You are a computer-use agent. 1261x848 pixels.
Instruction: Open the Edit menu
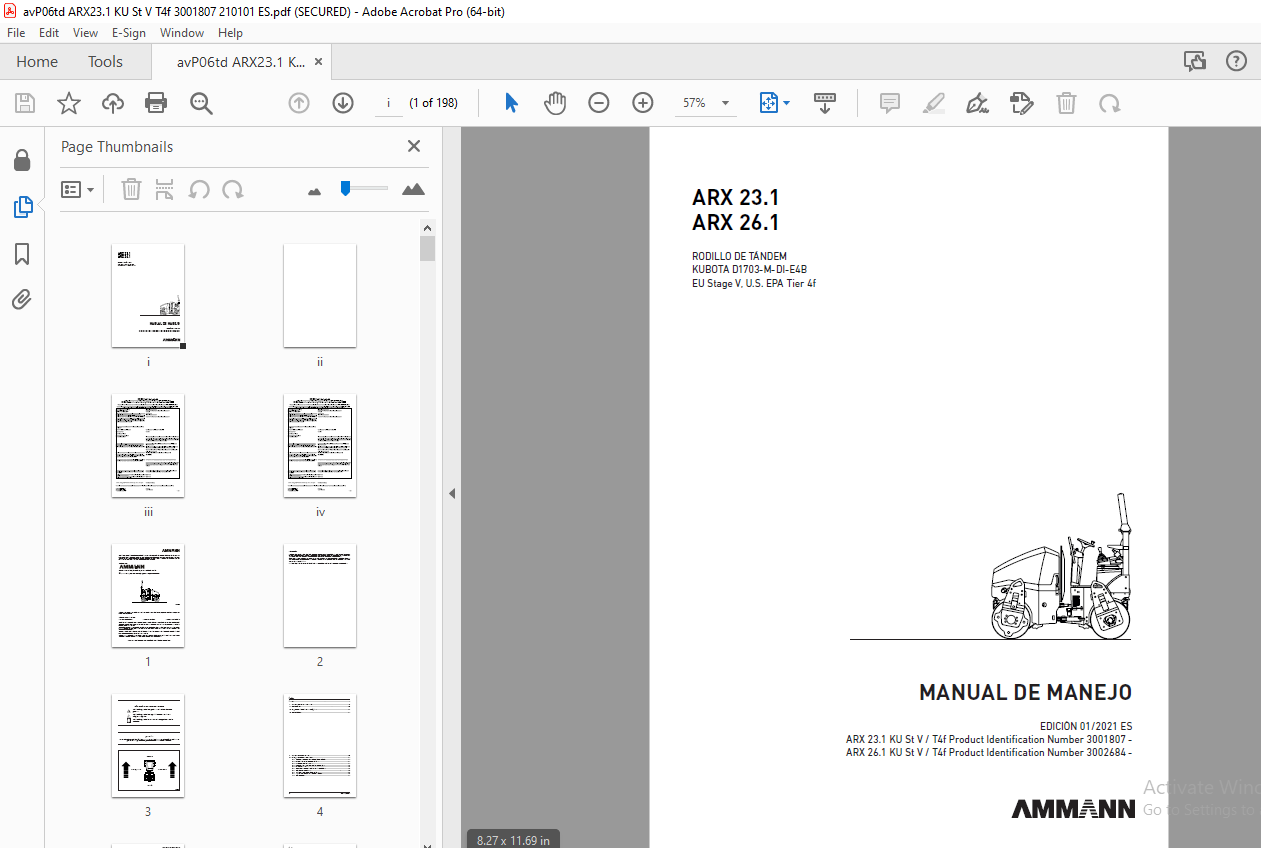tap(49, 33)
